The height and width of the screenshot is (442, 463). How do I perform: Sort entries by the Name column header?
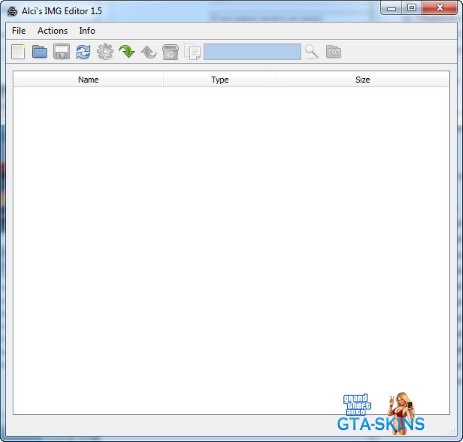[x=88, y=80]
